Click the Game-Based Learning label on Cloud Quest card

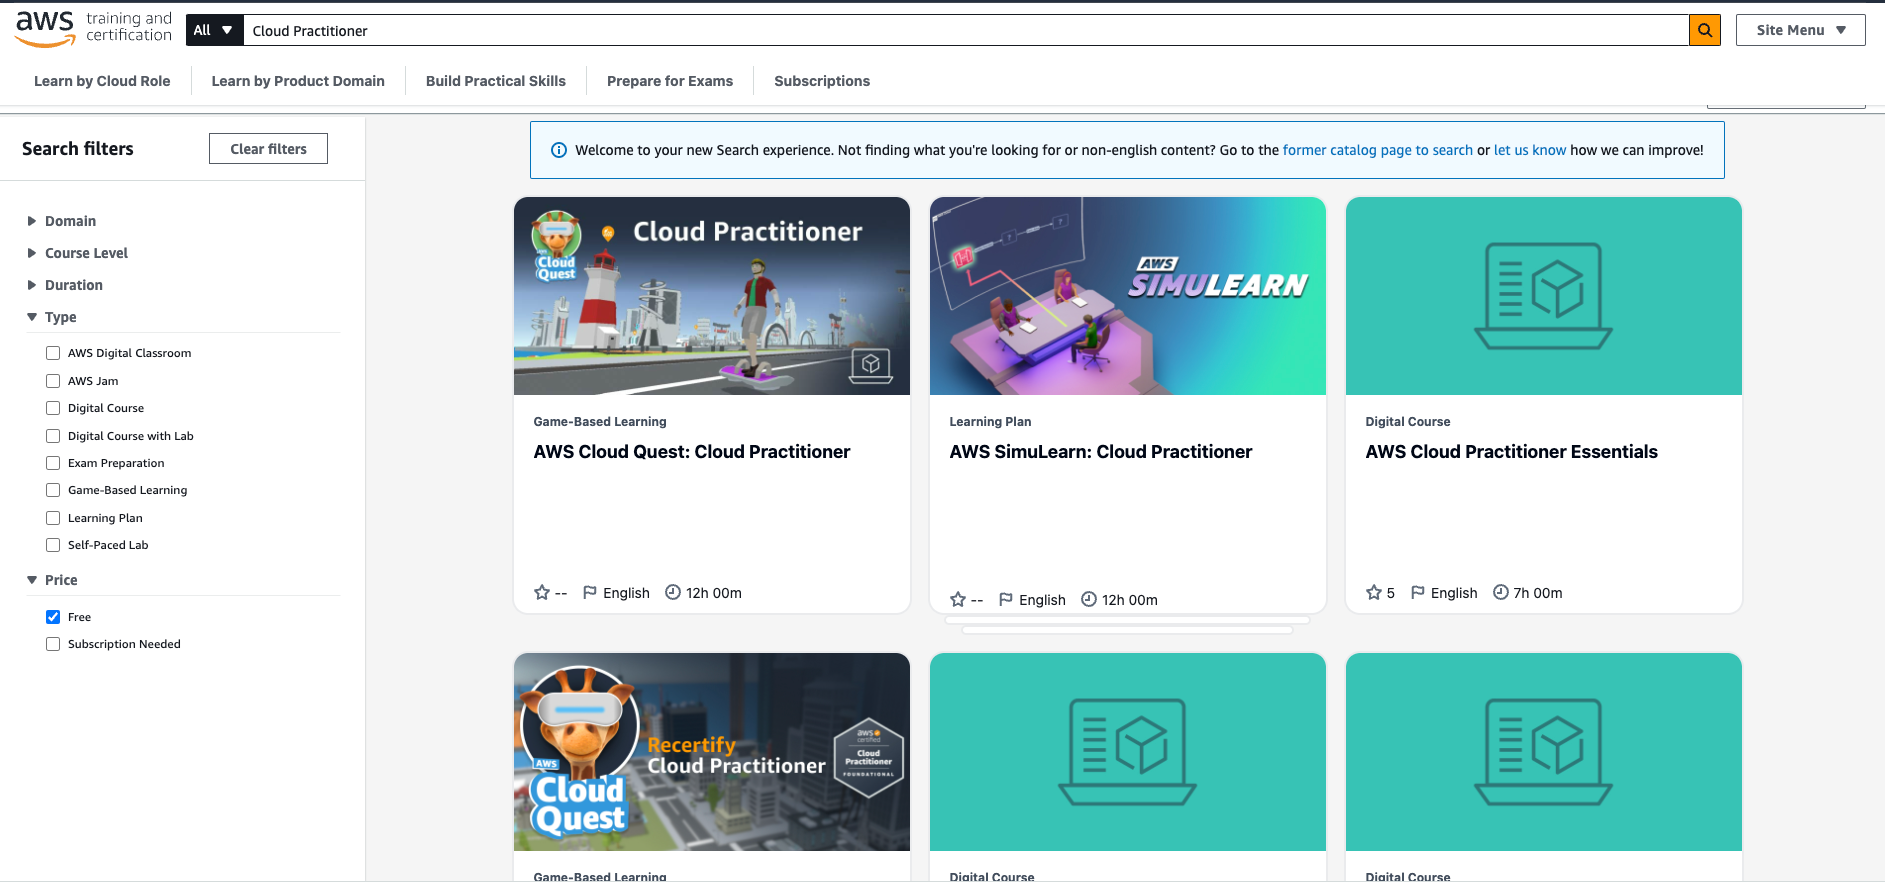tap(600, 422)
